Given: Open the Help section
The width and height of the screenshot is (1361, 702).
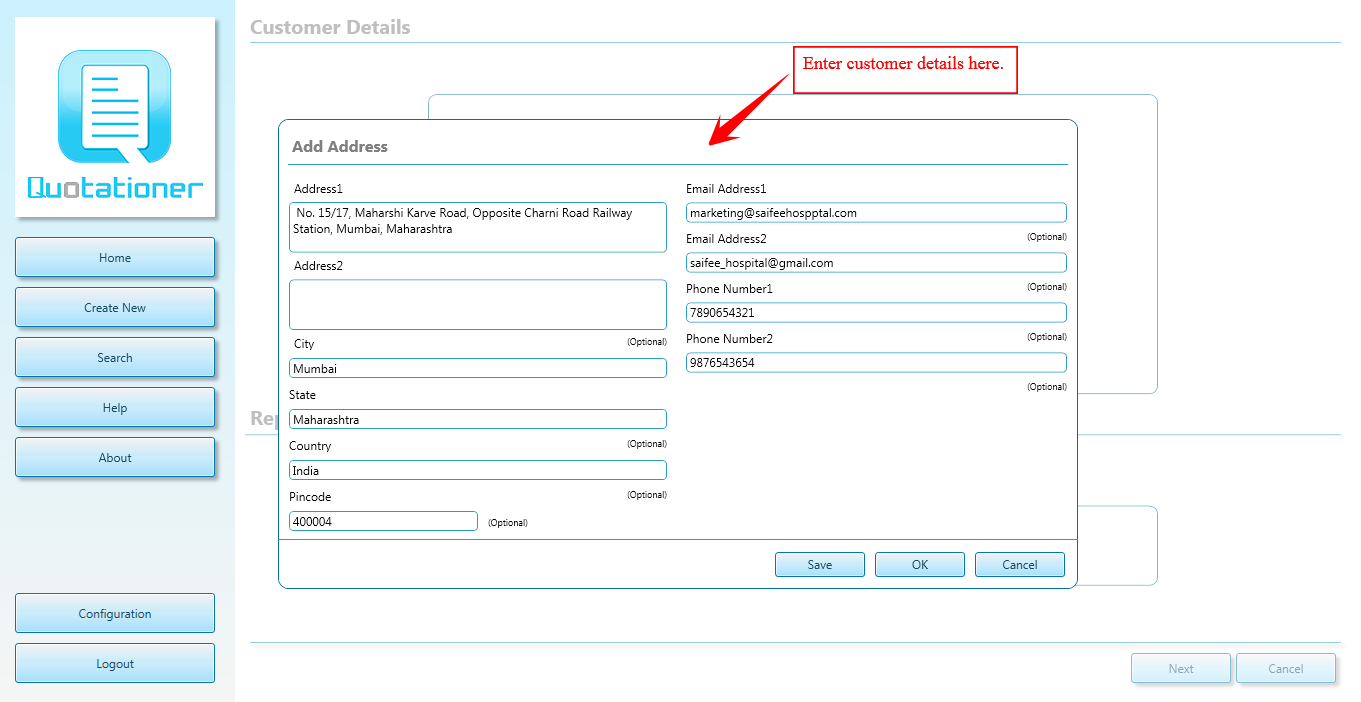Looking at the screenshot, I should (115, 407).
